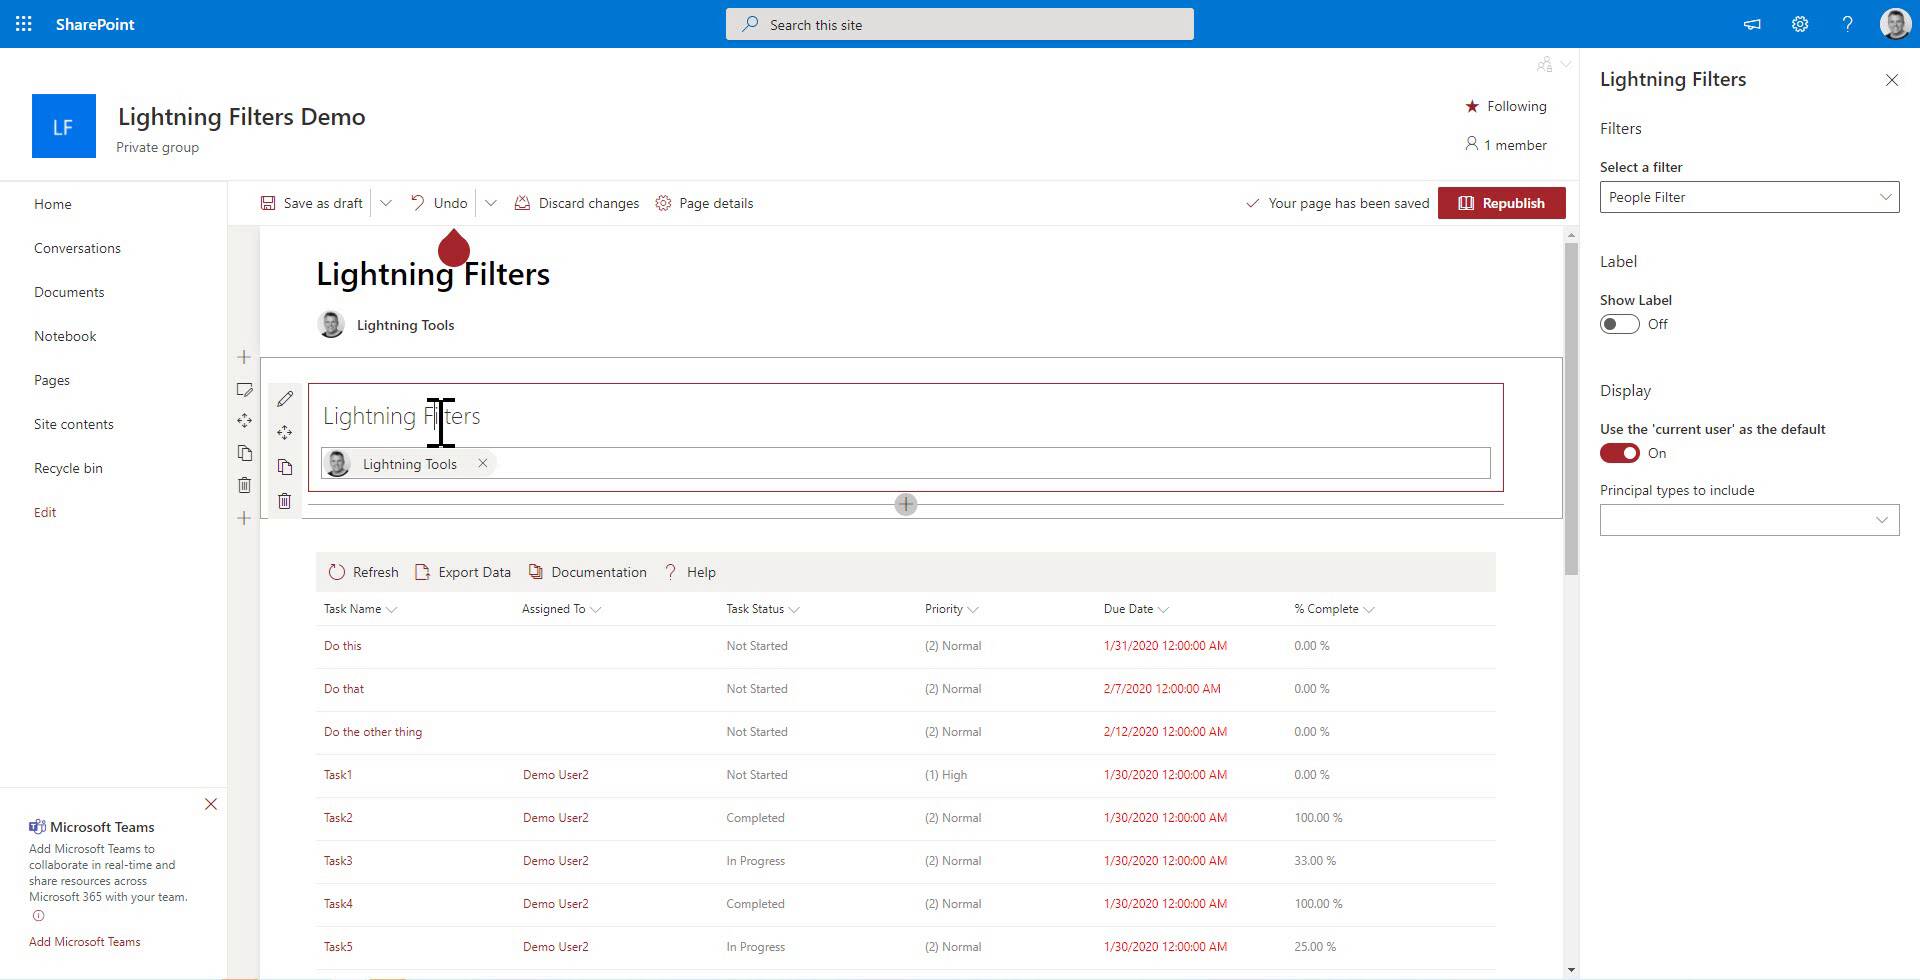Toggle the current user default switch
Image resolution: width=1920 pixels, height=980 pixels.
pos(1620,453)
